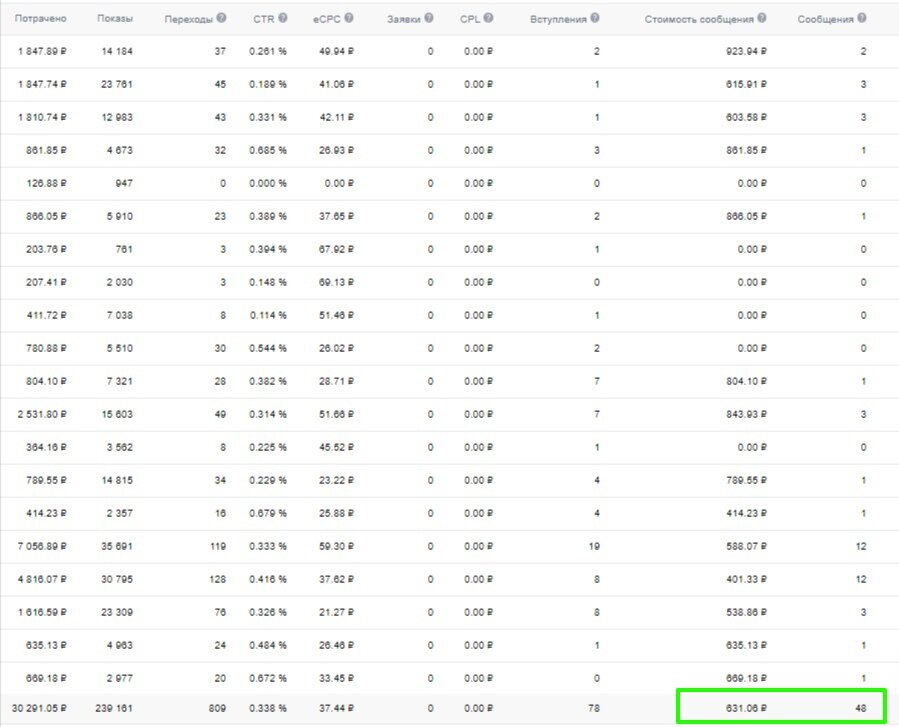
Task: Select the spent value 1 847.89 ₽
Action: pos(42,52)
